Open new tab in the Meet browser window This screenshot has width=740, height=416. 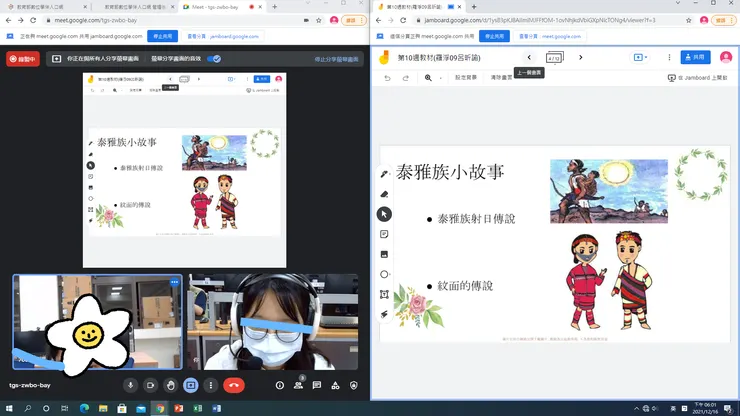pos(275,7)
